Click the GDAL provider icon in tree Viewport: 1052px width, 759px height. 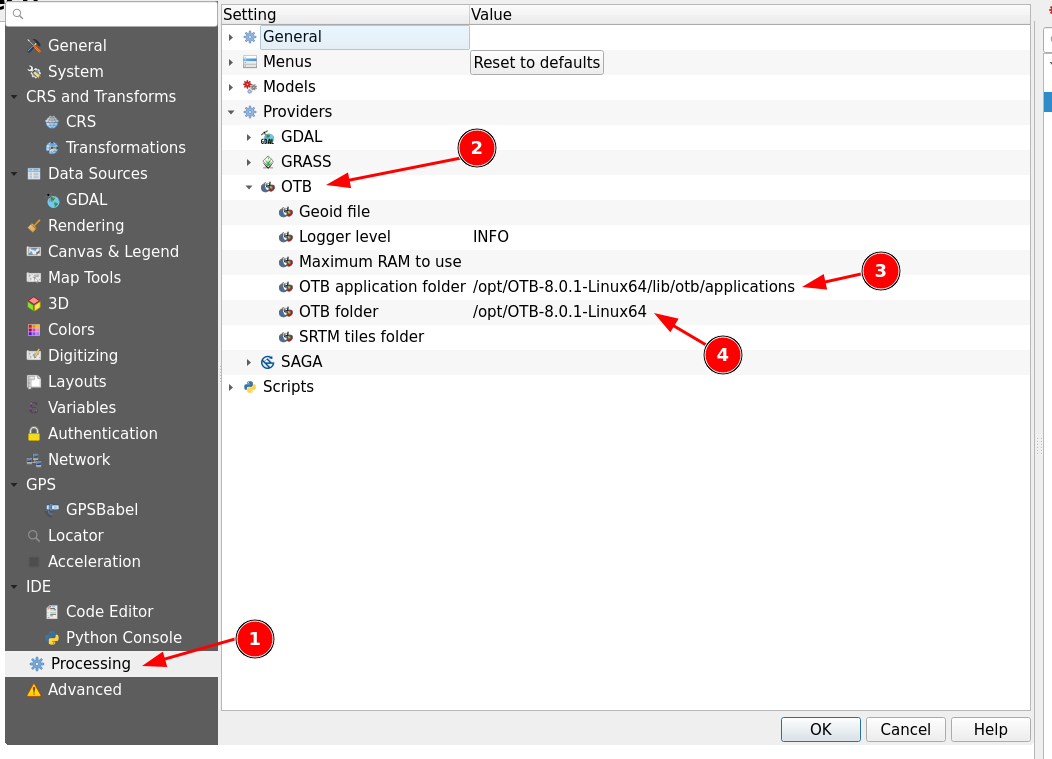click(268, 138)
